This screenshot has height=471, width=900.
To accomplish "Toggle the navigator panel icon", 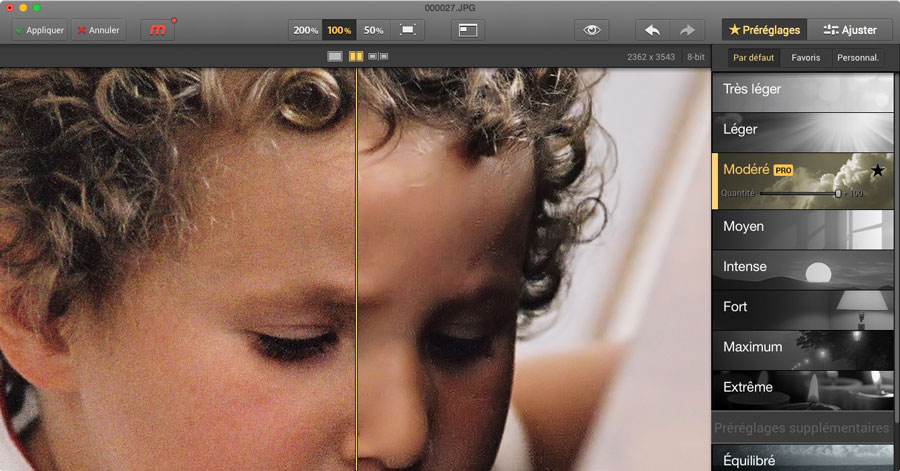I will click(x=468, y=30).
